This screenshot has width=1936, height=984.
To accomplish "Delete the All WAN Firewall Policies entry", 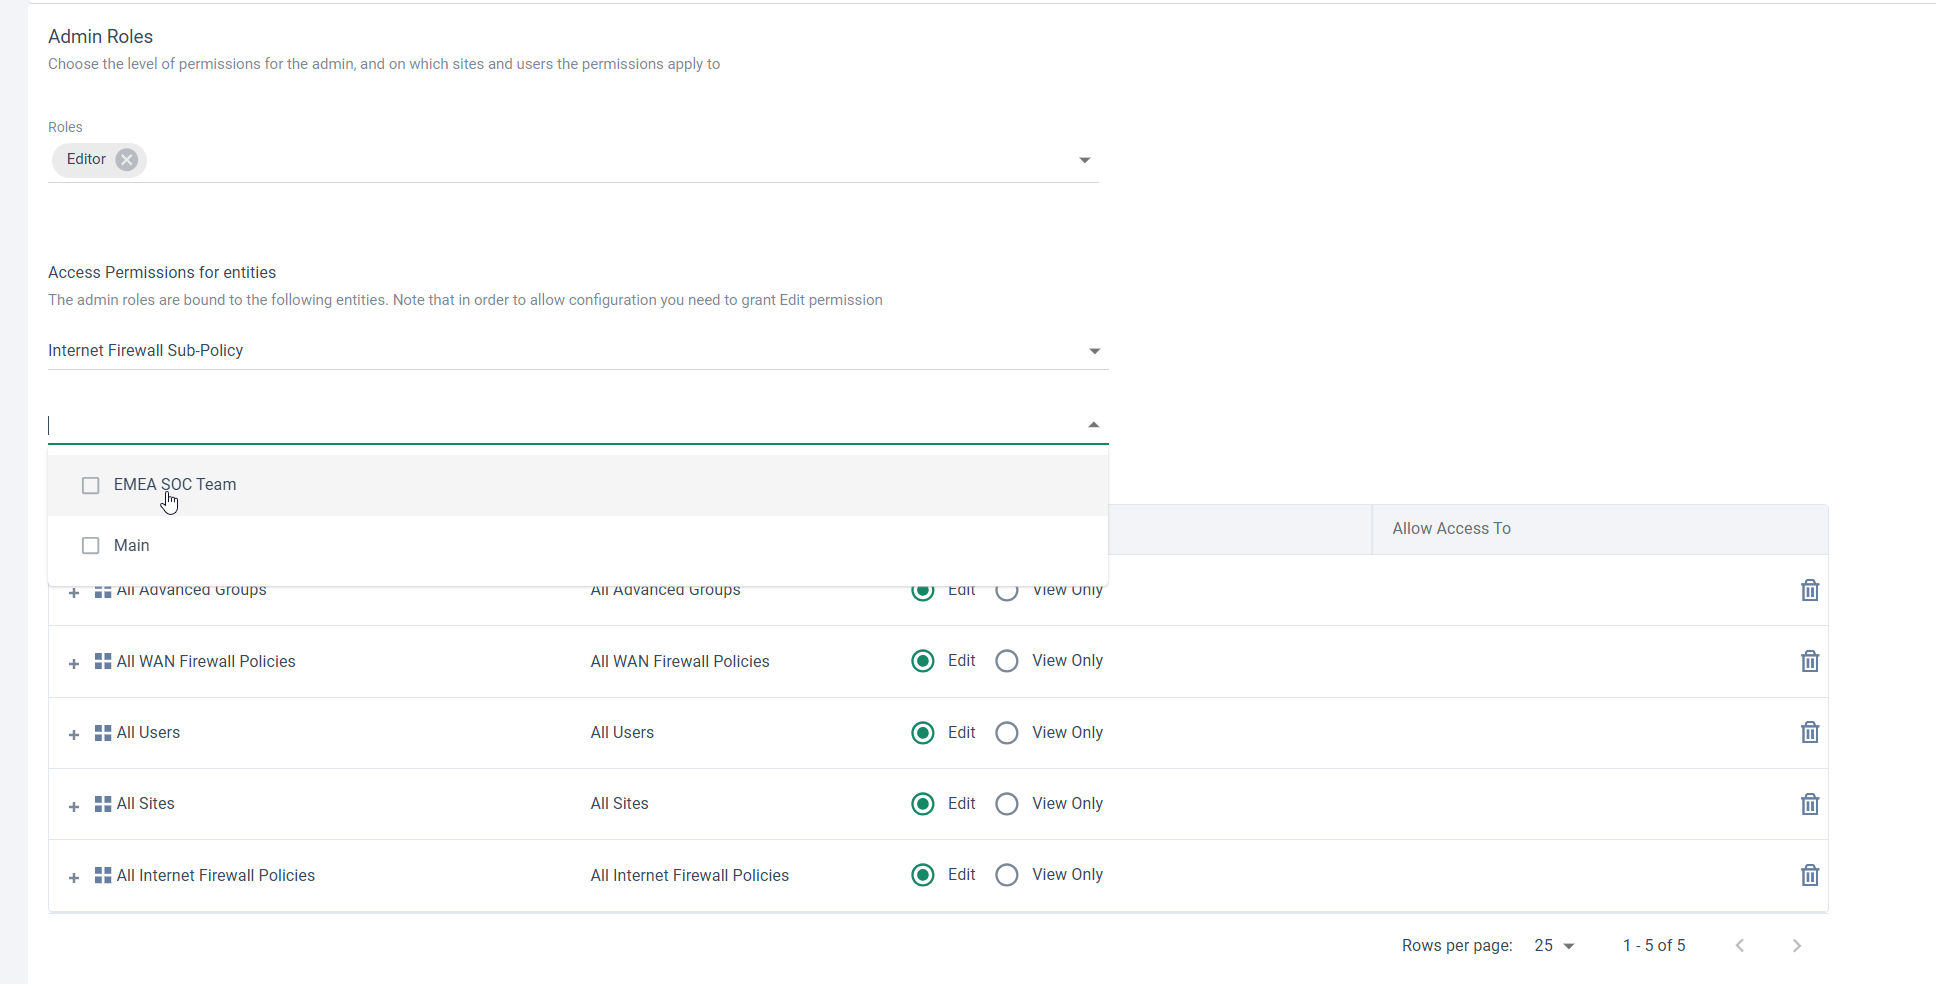I will 1809,661.
